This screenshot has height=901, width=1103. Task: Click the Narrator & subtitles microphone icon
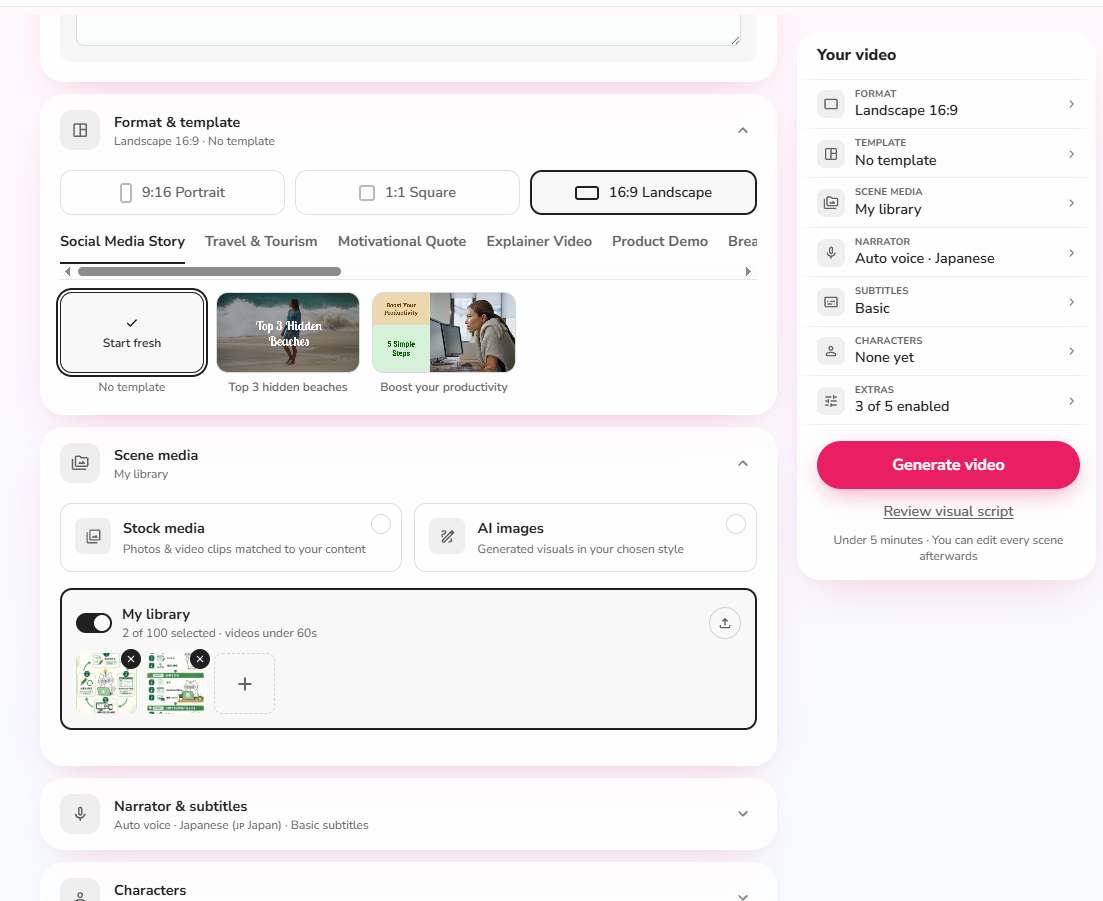pyautogui.click(x=80, y=814)
